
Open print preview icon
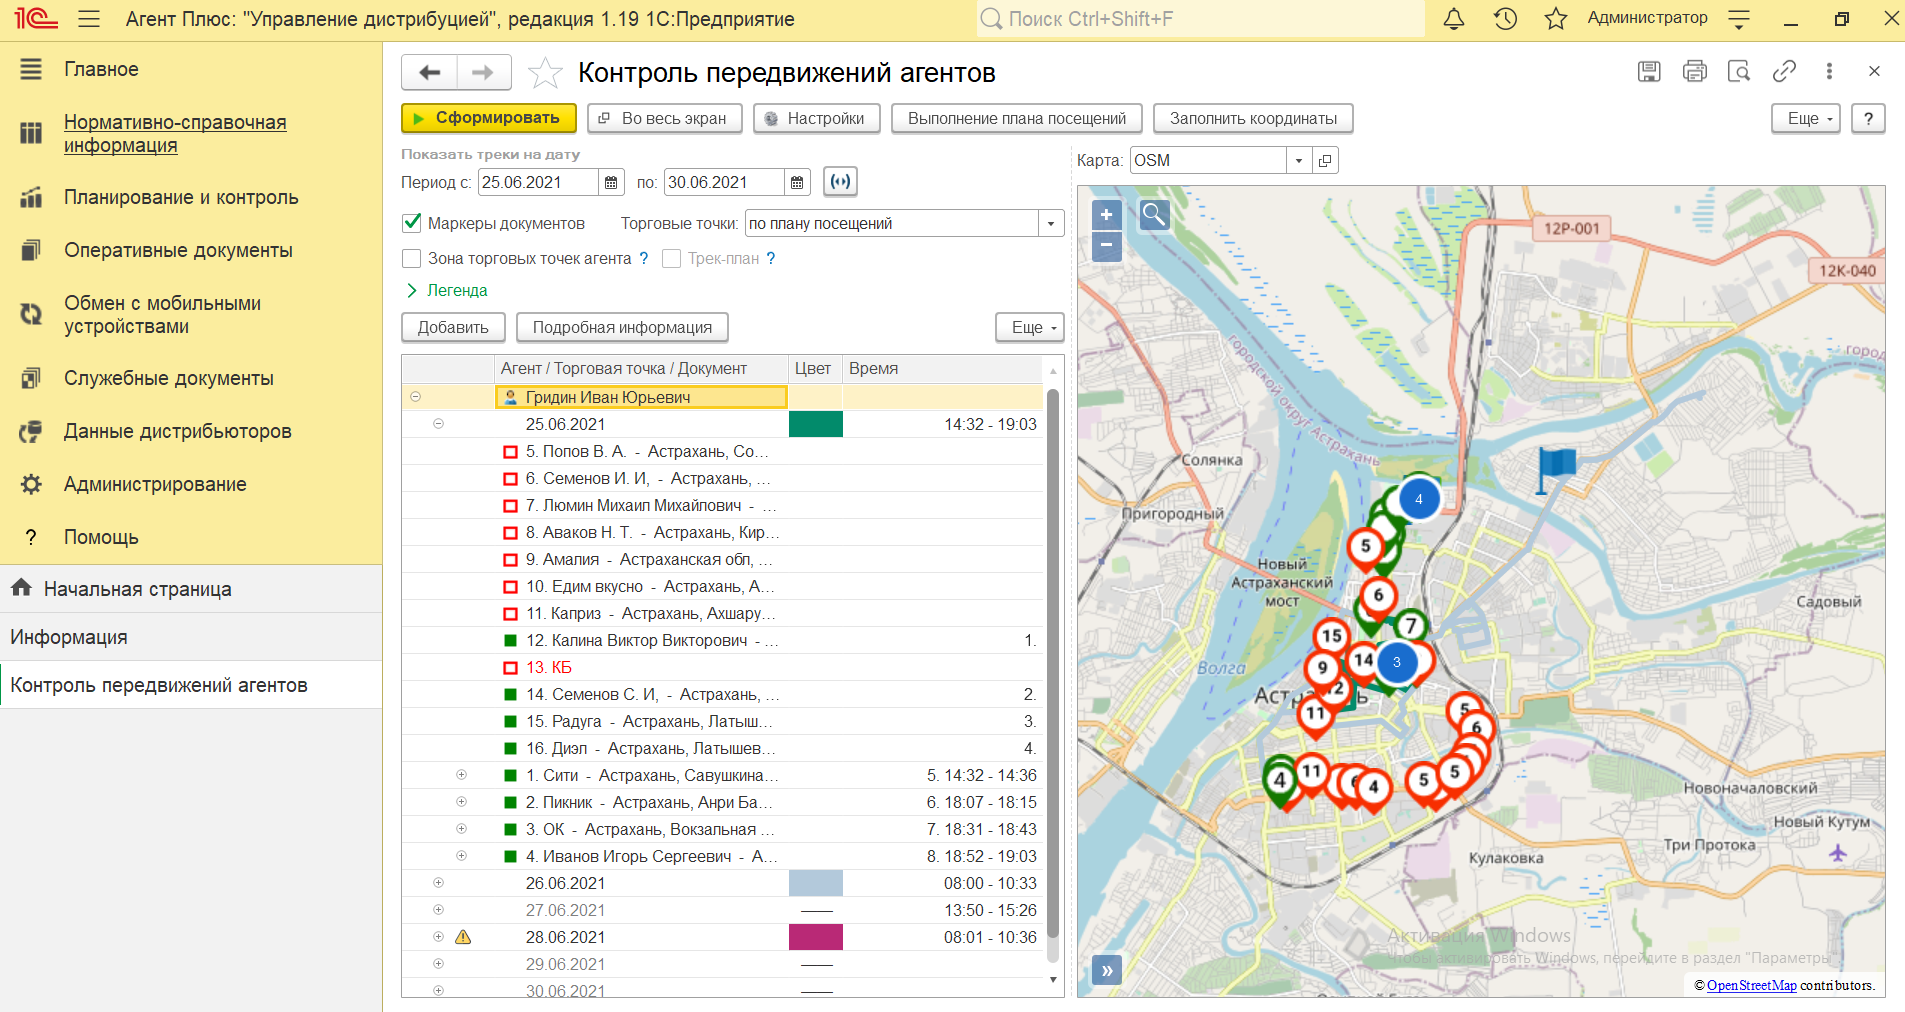pos(1739,71)
